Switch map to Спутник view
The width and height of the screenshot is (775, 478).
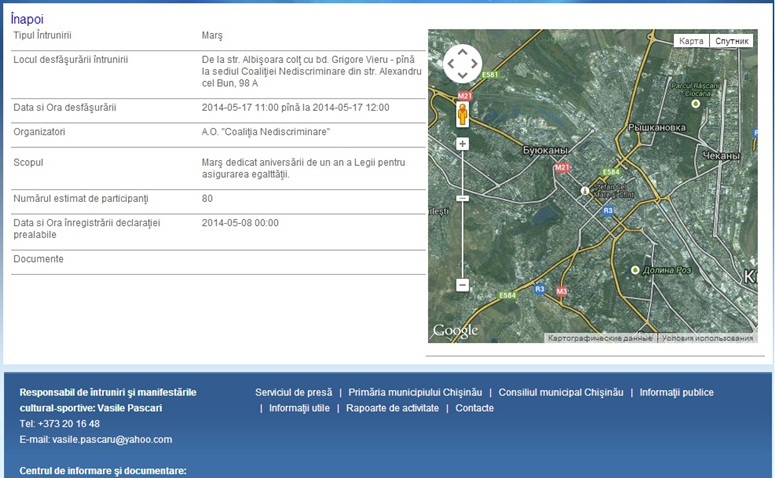(732, 41)
